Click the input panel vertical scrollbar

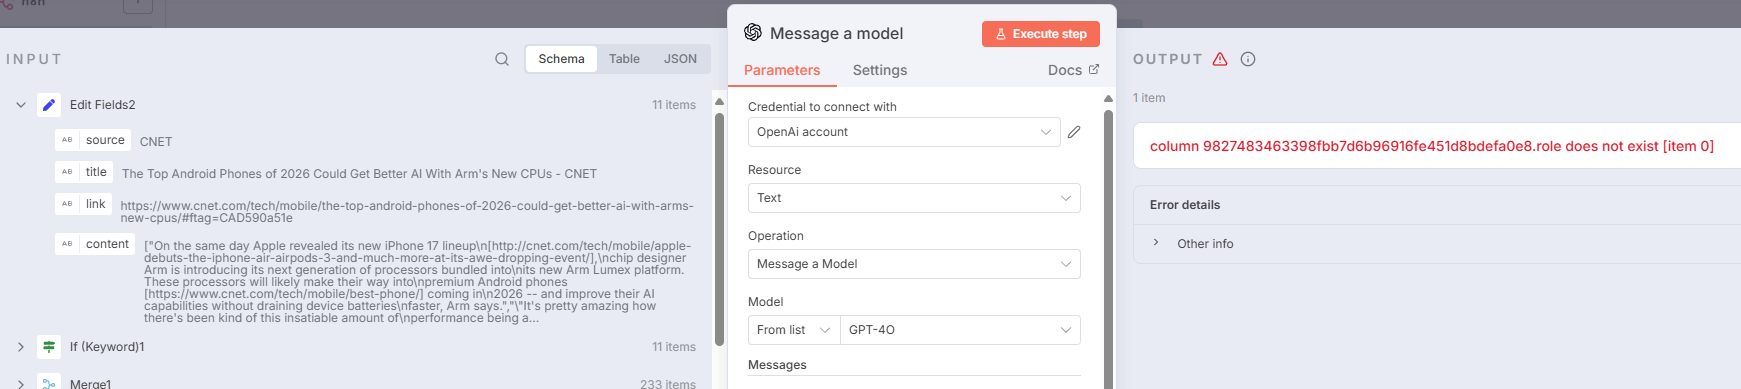coord(719,230)
